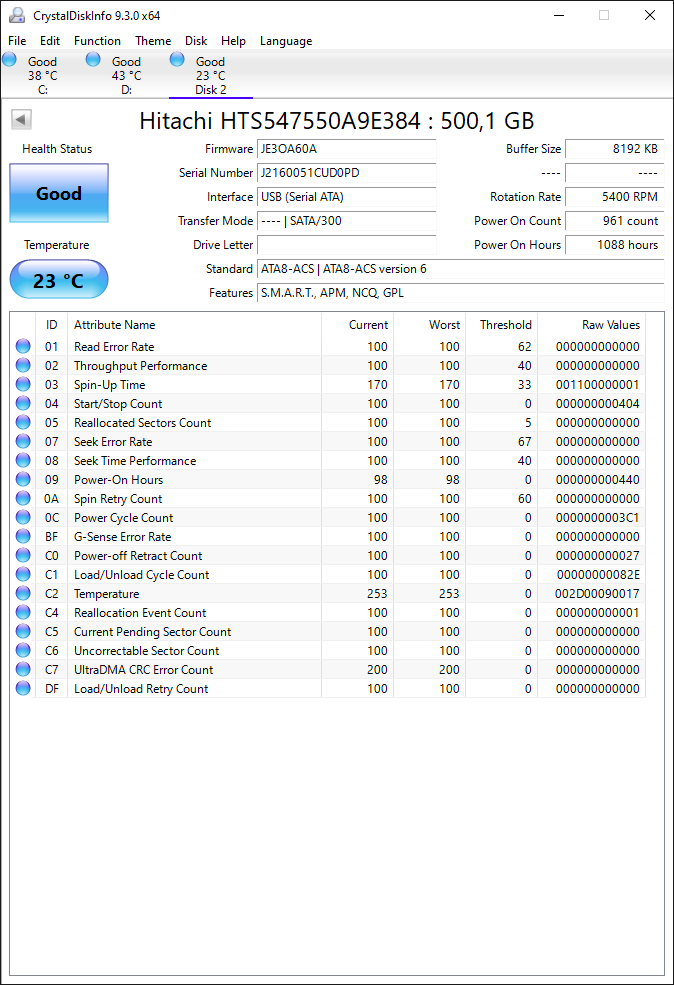Click blue status orb for Disk 2
Image resolution: width=674 pixels, height=985 pixels.
pos(177,60)
